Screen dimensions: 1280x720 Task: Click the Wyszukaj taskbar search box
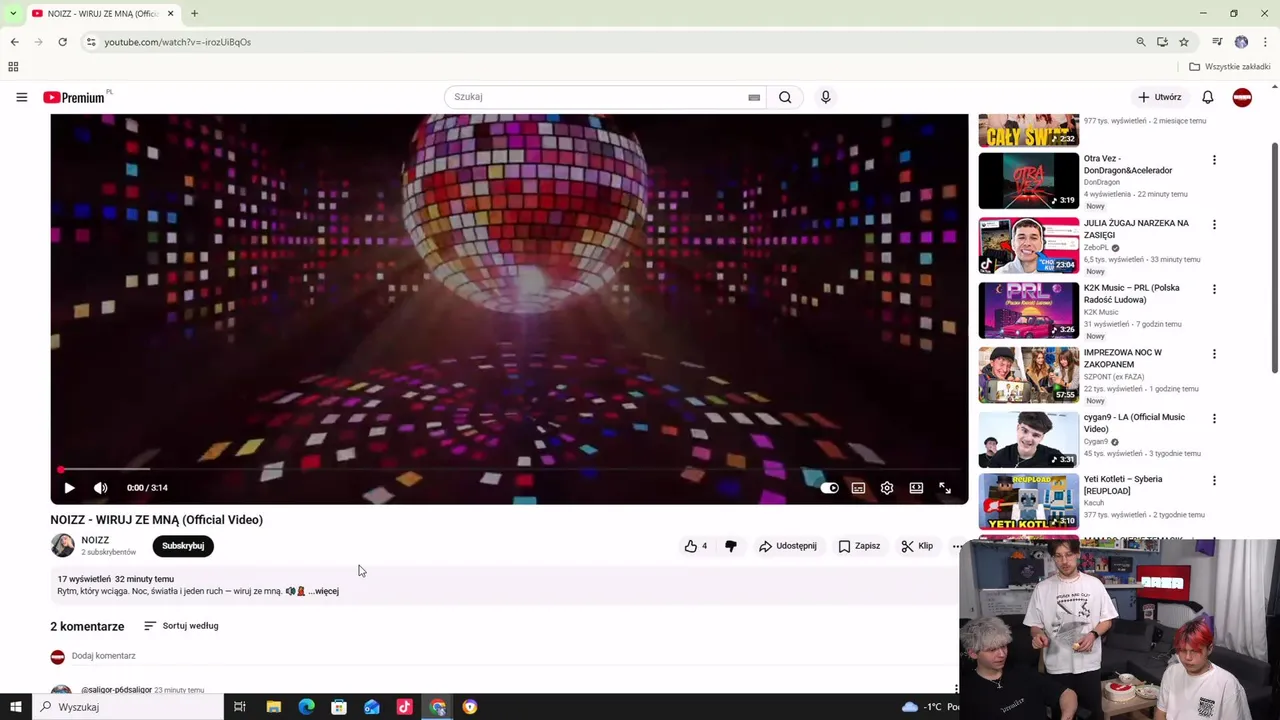pos(128,707)
